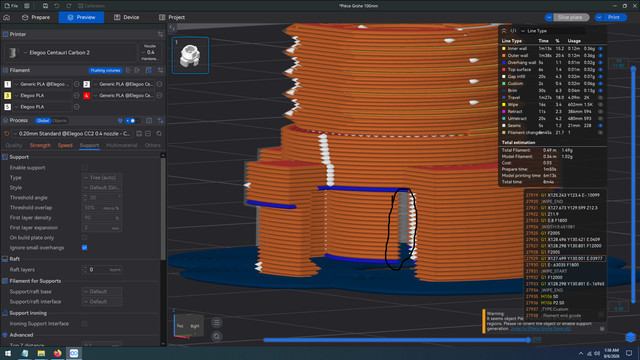Image resolution: width=640 pixels, height=360 pixels.
Task: Click the save process preset icon
Action: click(139, 133)
